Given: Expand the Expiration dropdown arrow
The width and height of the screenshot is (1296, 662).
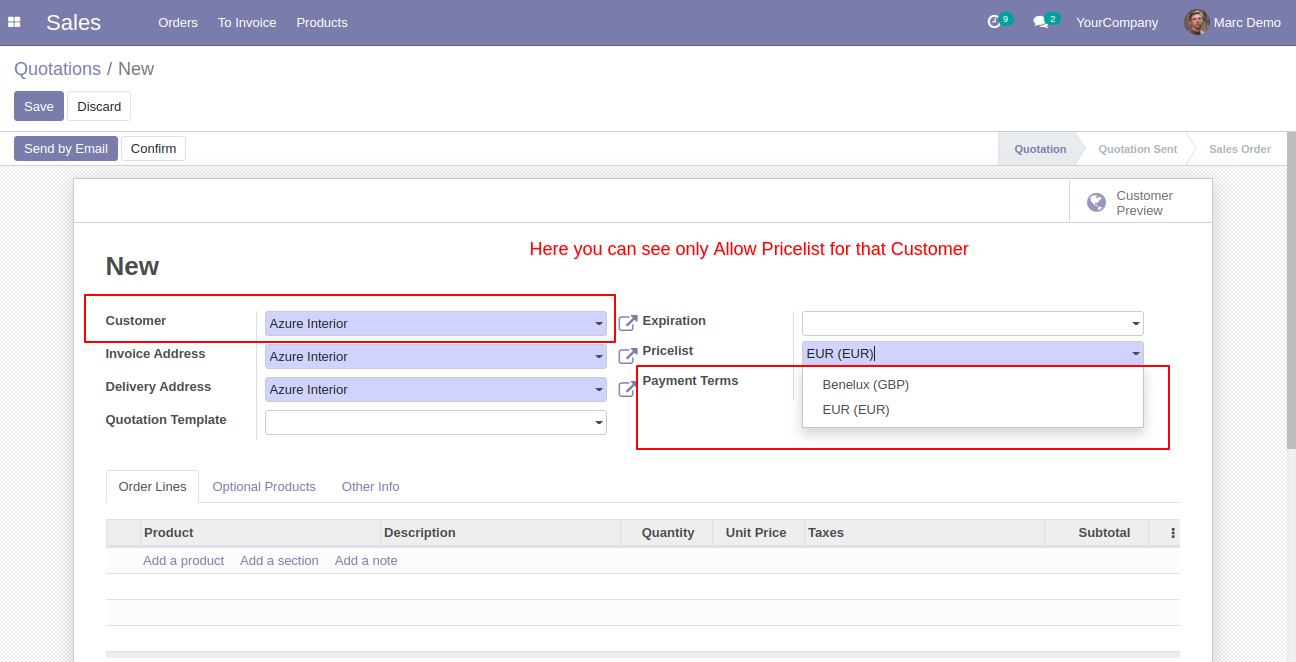Looking at the screenshot, I should pyautogui.click(x=1135, y=324).
